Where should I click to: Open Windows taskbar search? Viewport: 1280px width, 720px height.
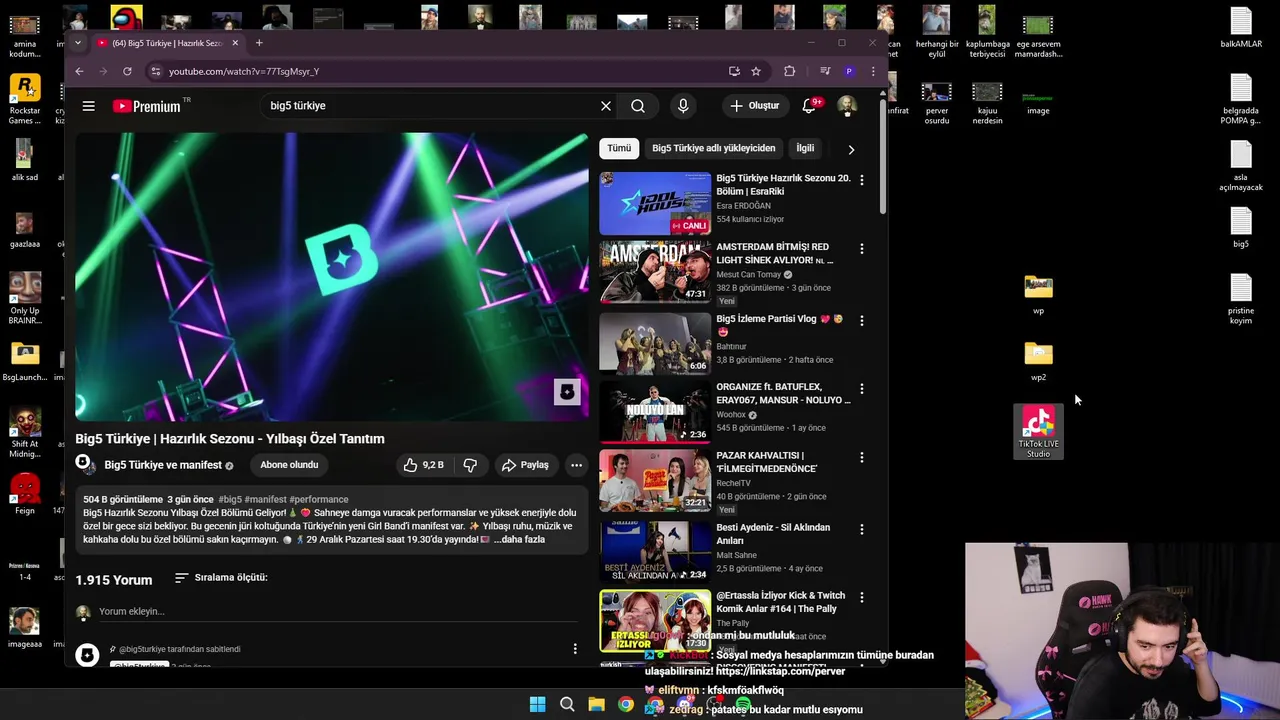(567, 704)
